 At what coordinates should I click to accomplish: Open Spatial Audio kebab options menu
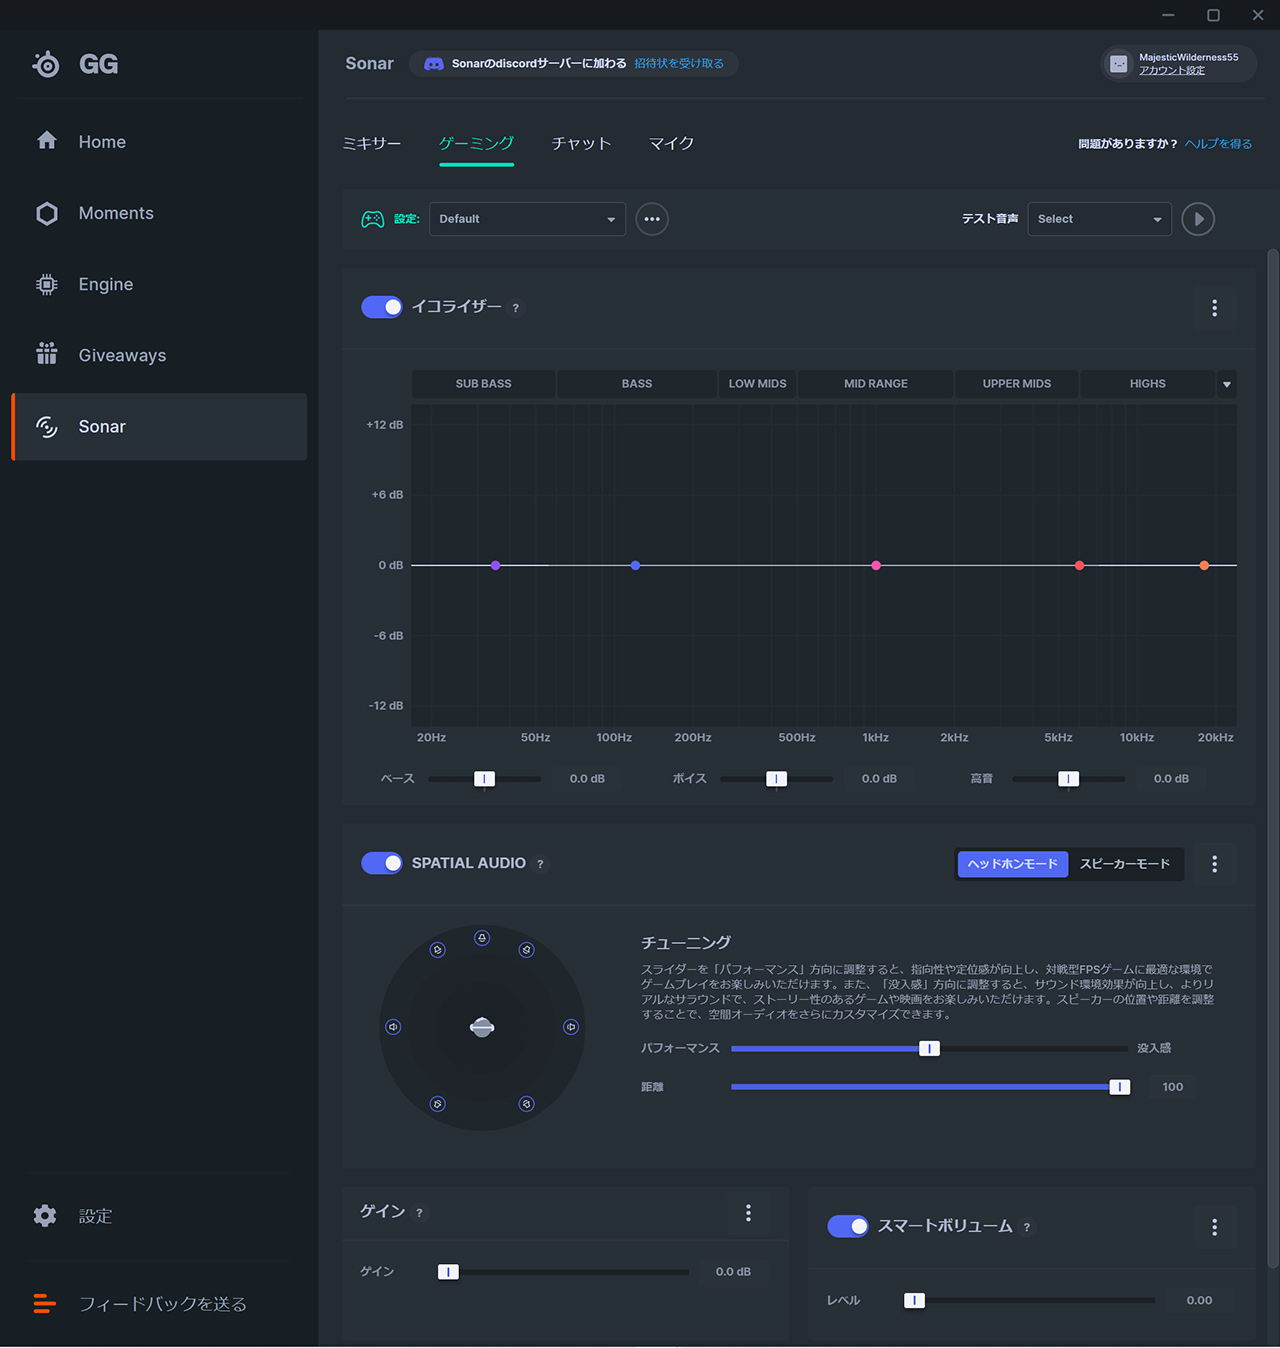click(1214, 864)
